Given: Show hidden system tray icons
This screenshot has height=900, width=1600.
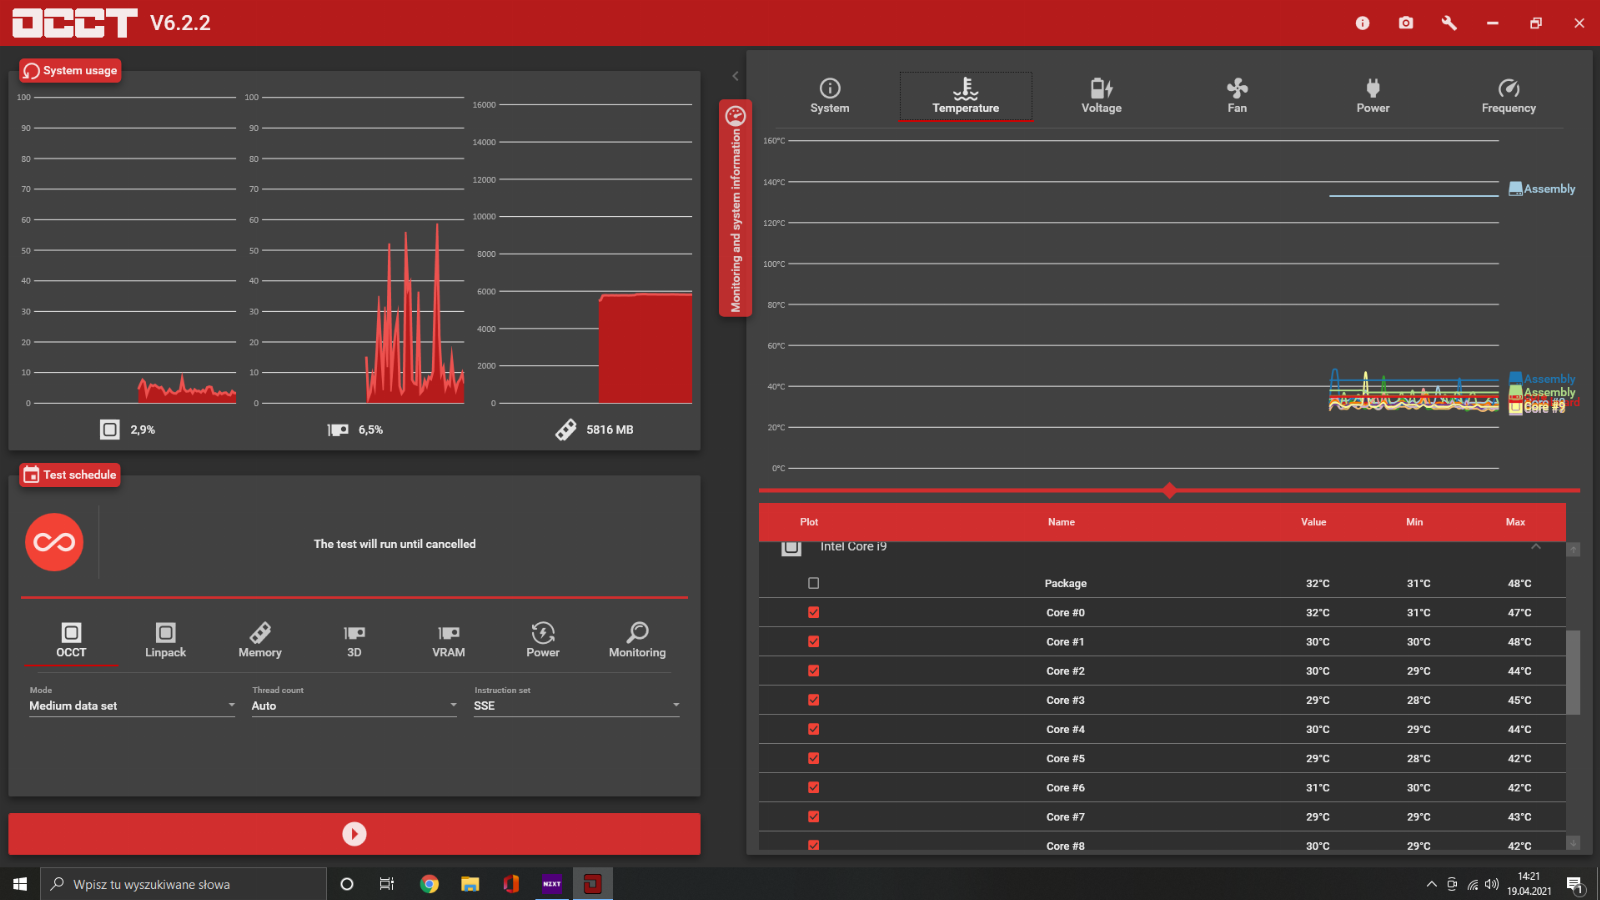Looking at the screenshot, I should (1431, 884).
